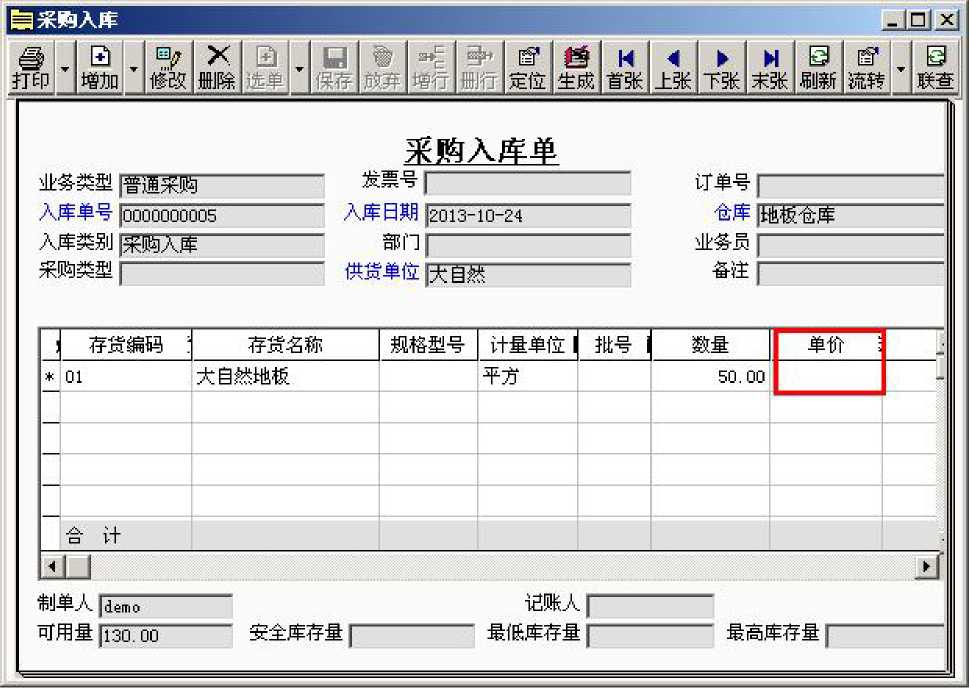Click the 记账人 field
The width and height of the screenshot is (969, 688).
tap(650, 606)
